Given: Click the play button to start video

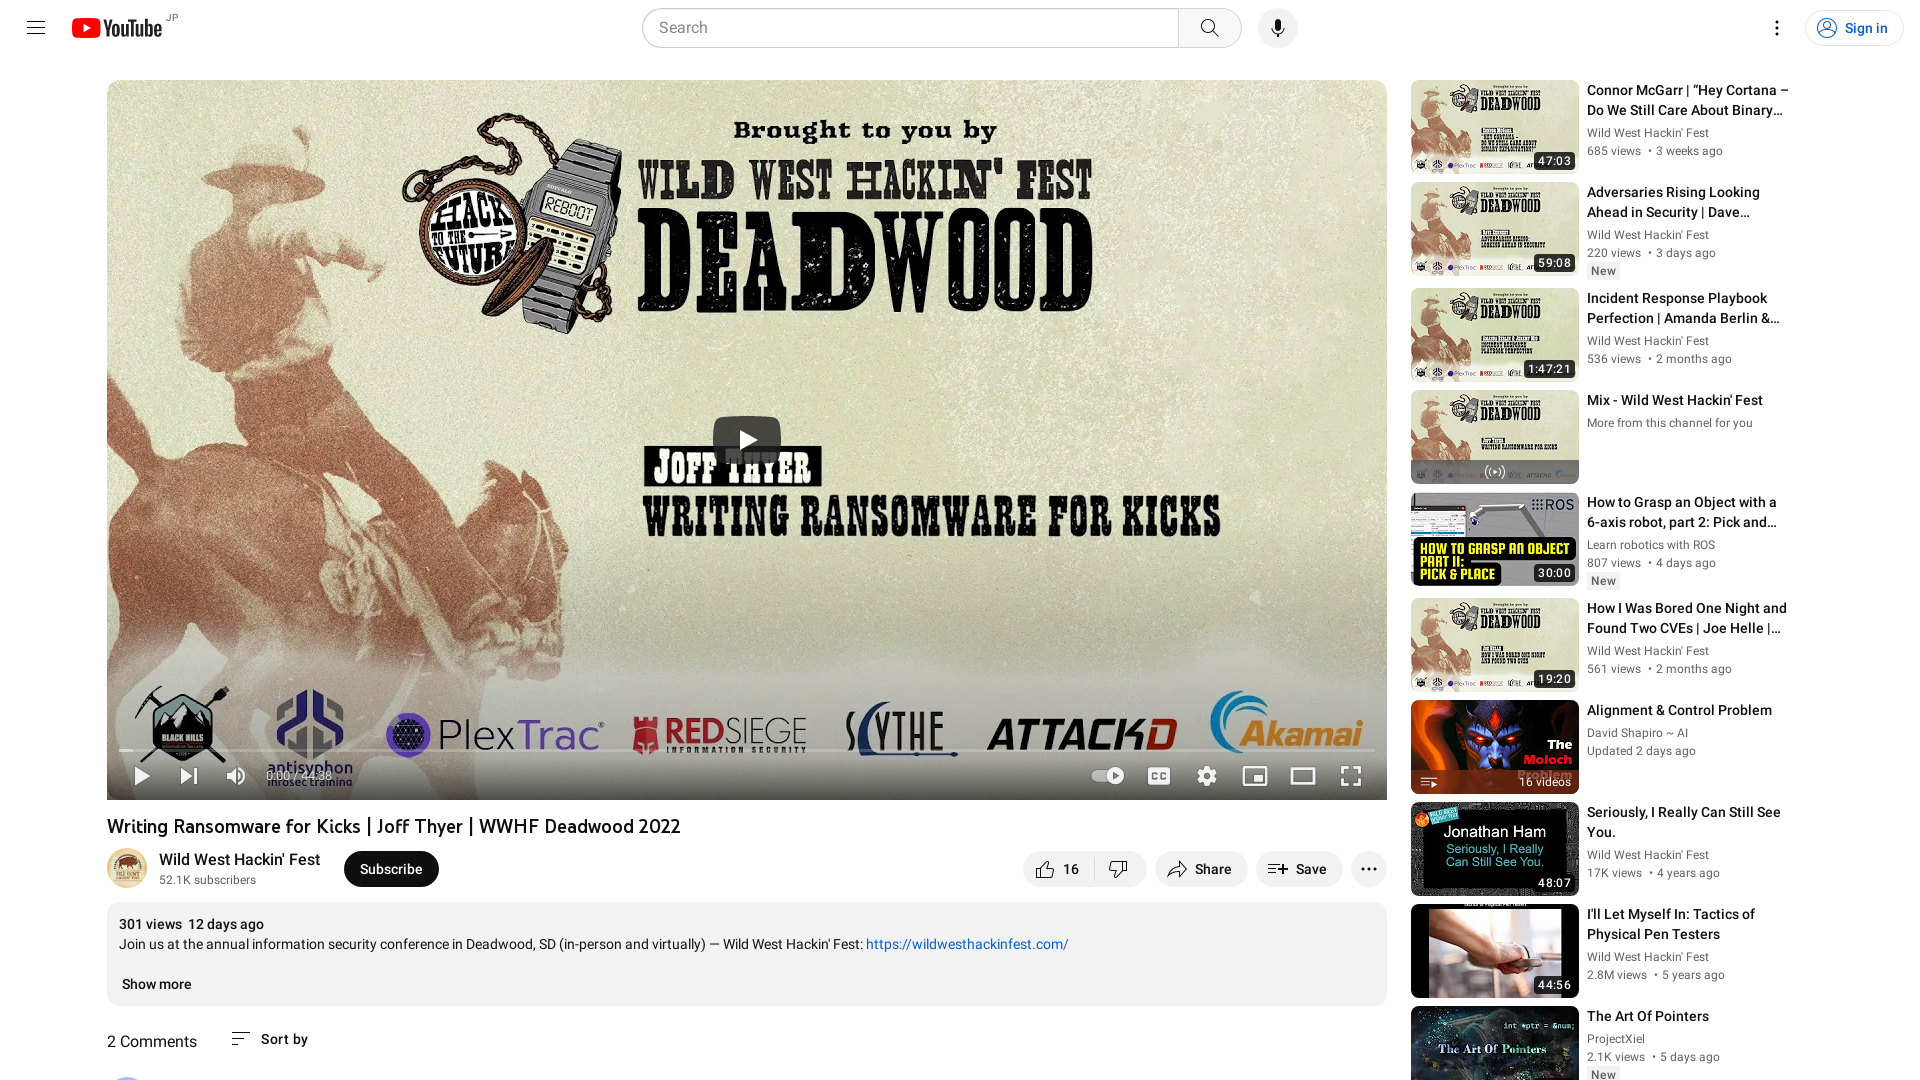Looking at the screenshot, I should (746, 439).
